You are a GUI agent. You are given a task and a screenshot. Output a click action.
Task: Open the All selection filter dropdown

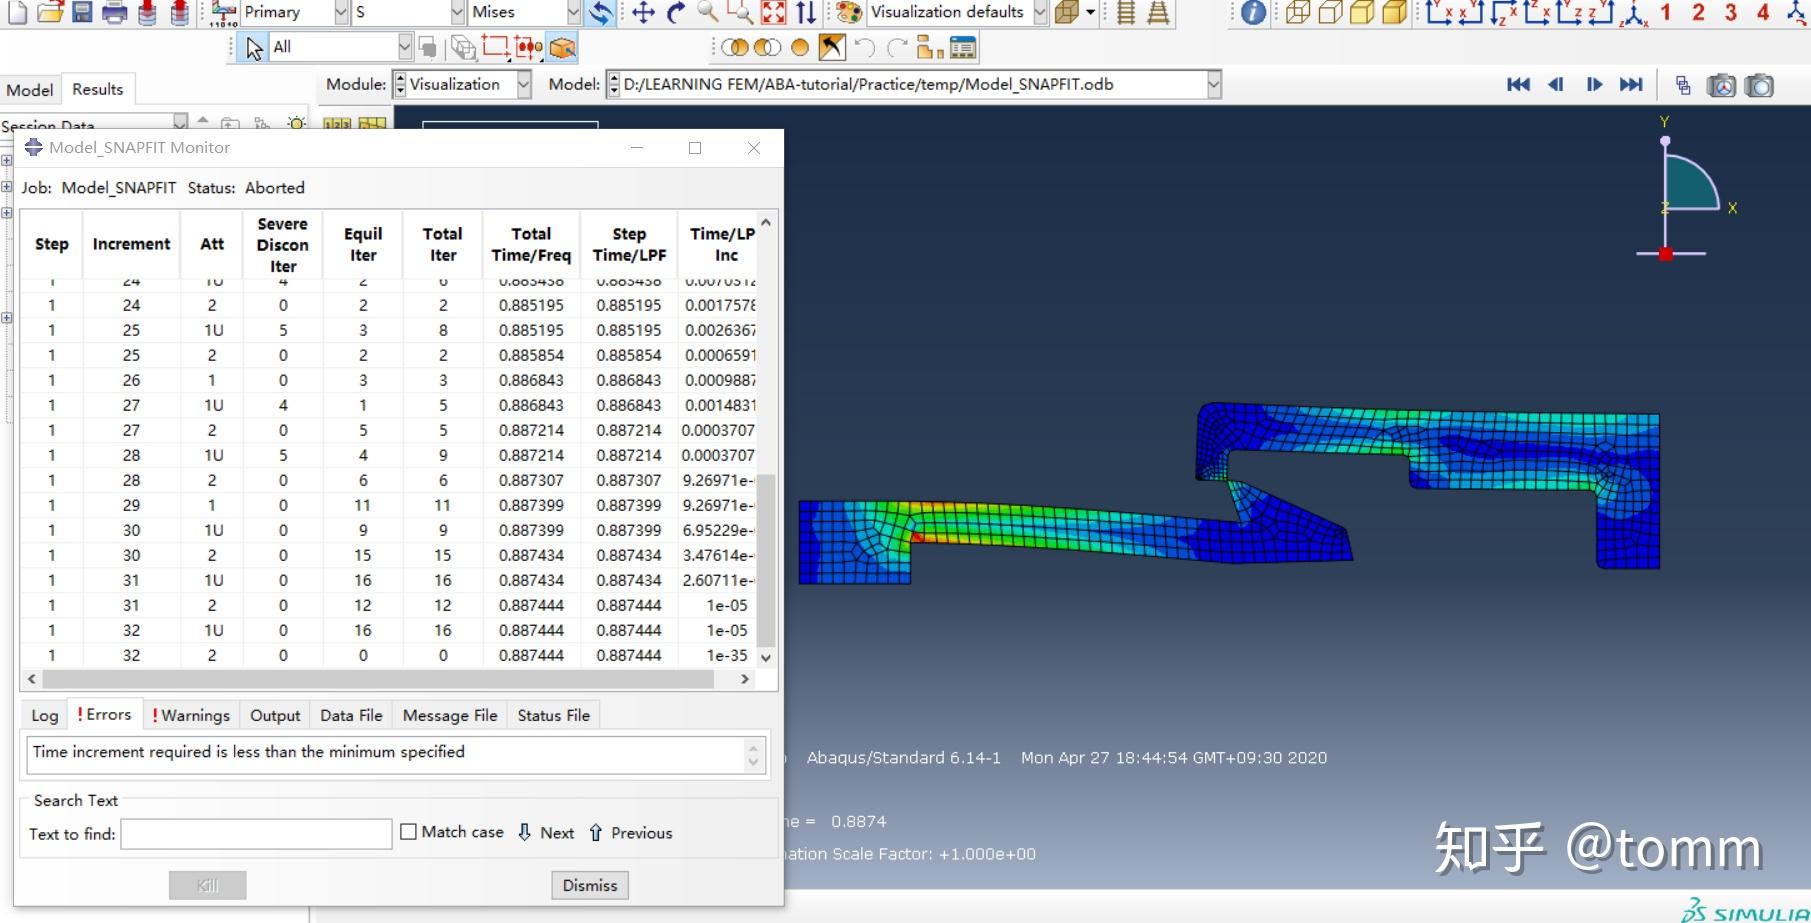pyautogui.click(x=405, y=47)
